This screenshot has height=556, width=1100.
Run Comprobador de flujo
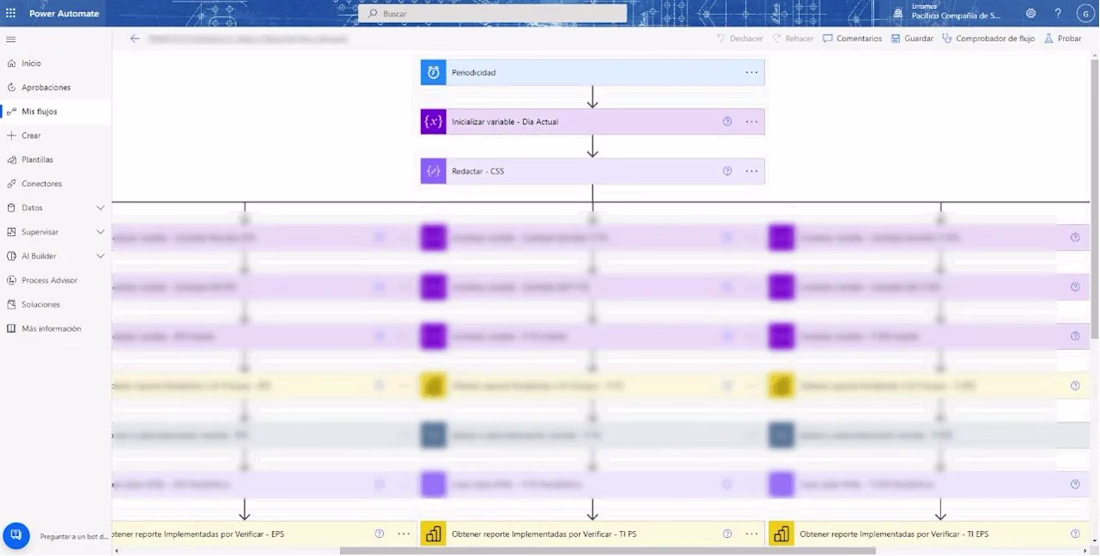(x=988, y=39)
